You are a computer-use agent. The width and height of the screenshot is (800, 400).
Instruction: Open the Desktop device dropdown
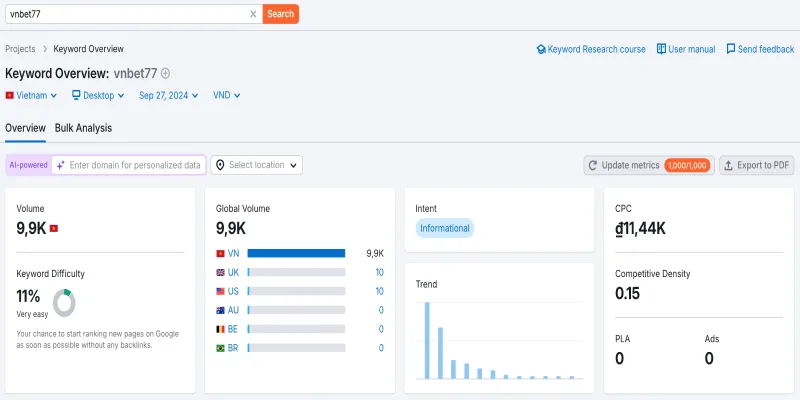pyautogui.click(x=98, y=95)
